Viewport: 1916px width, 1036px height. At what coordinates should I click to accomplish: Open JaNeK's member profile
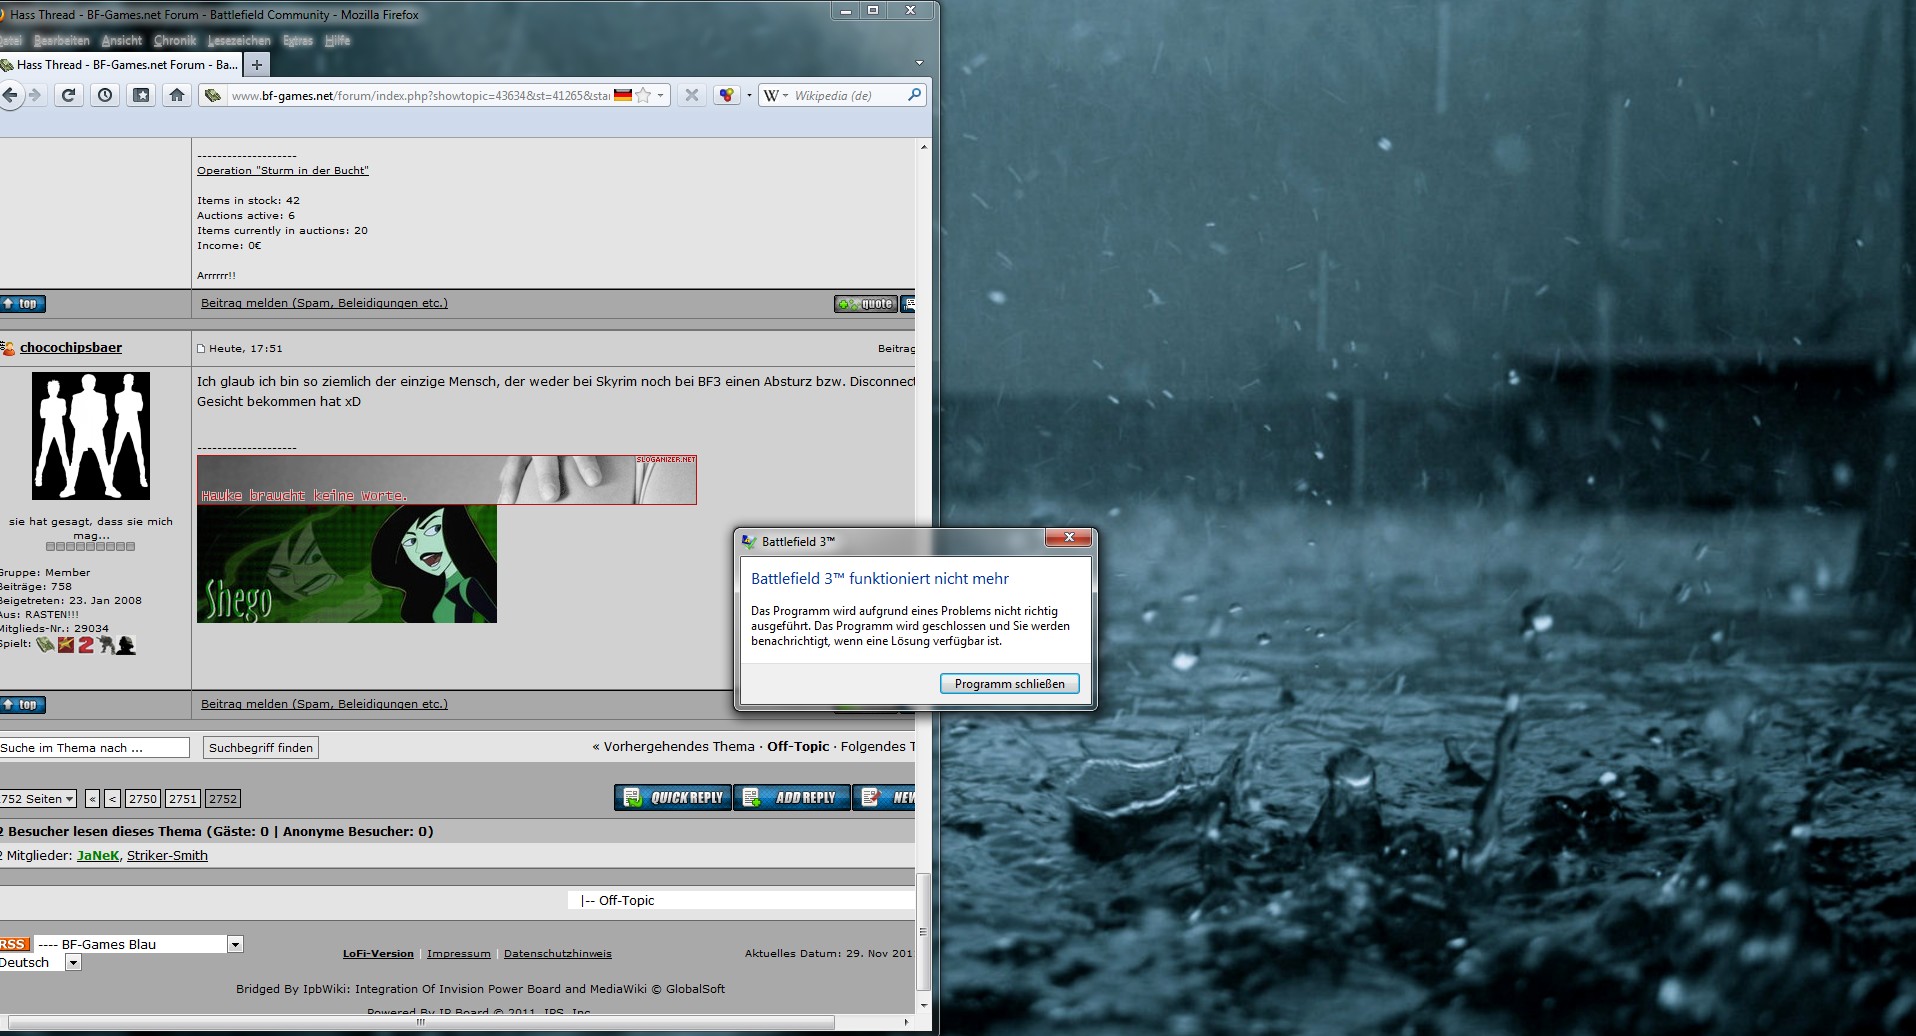coord(98,856)
